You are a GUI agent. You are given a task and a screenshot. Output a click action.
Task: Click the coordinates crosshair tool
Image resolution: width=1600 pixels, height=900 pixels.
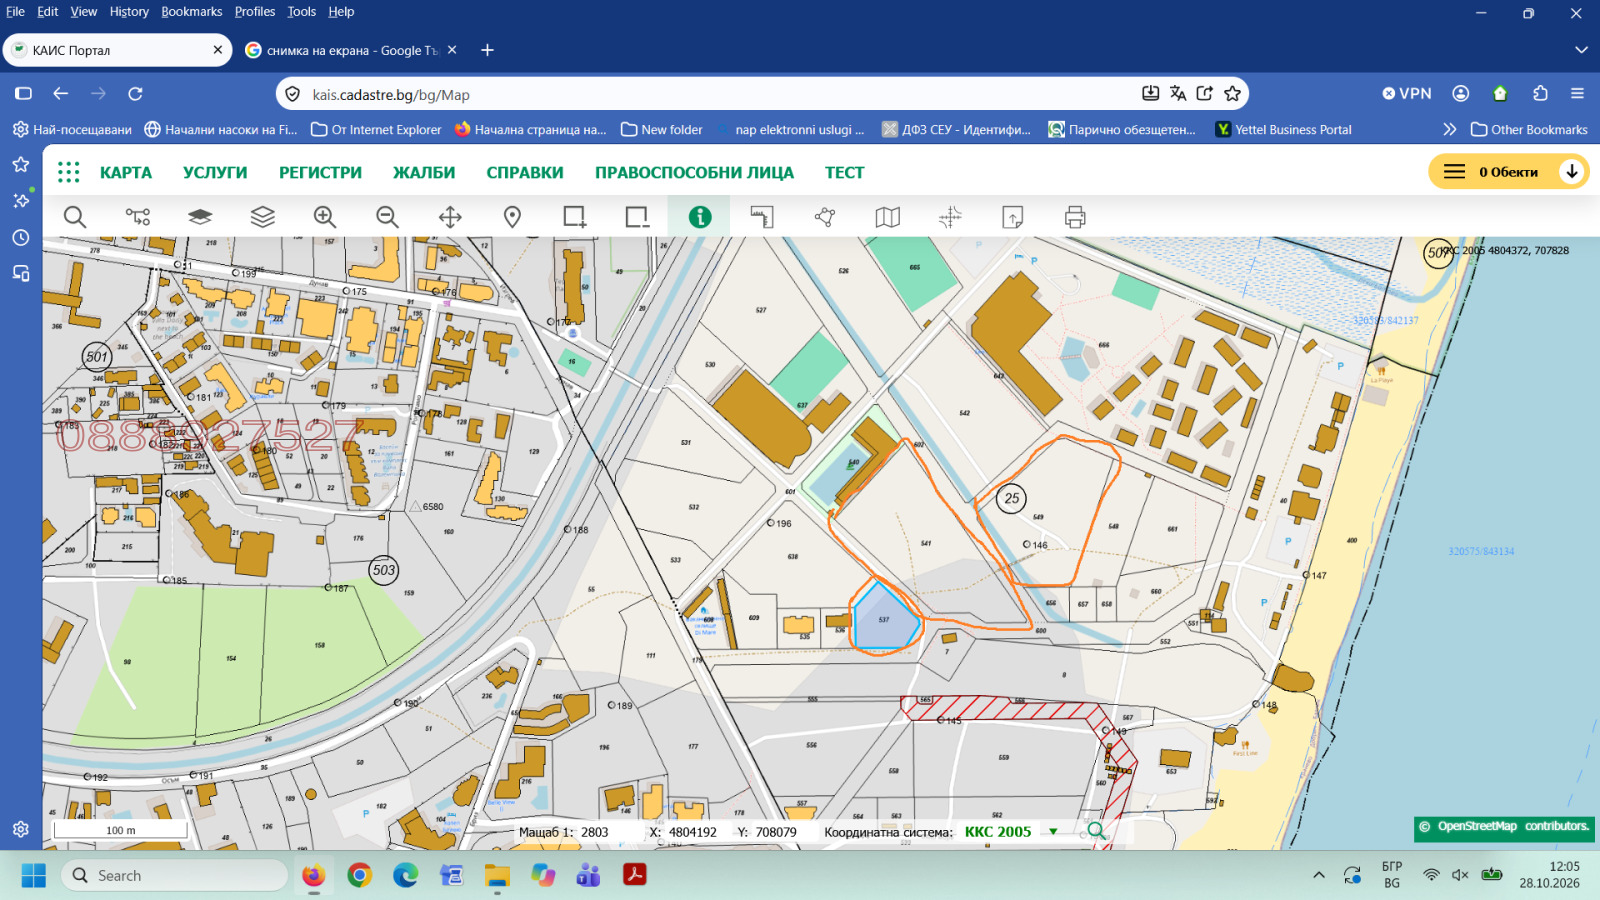click(x=950, y=217)
